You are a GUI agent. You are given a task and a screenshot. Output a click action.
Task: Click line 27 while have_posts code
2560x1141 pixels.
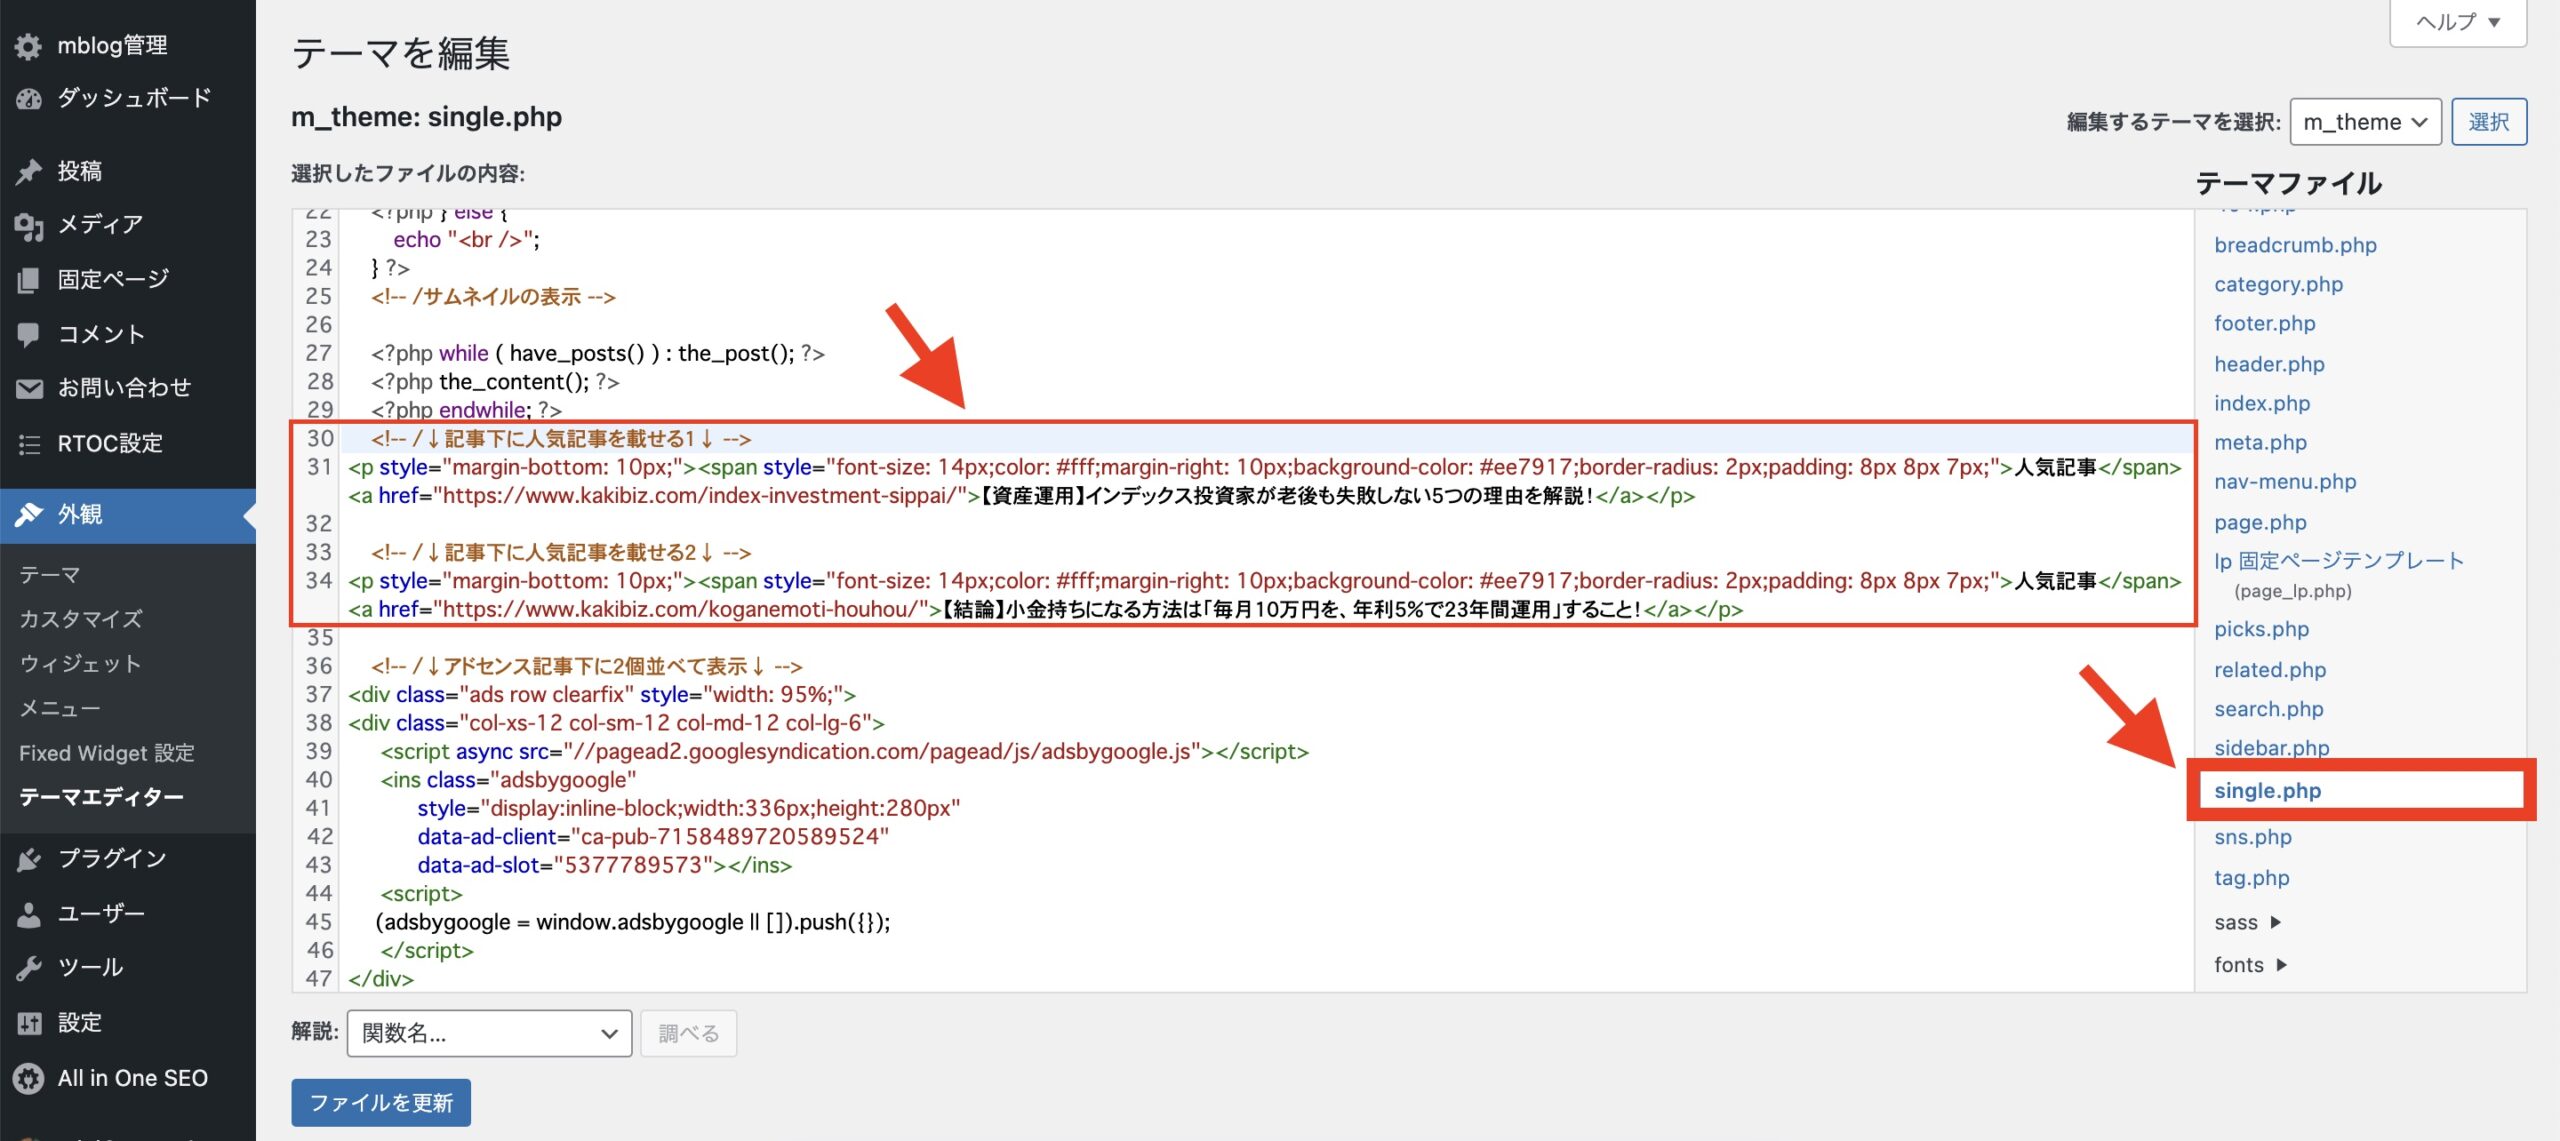pyautogui.click(x=598, y=353)
